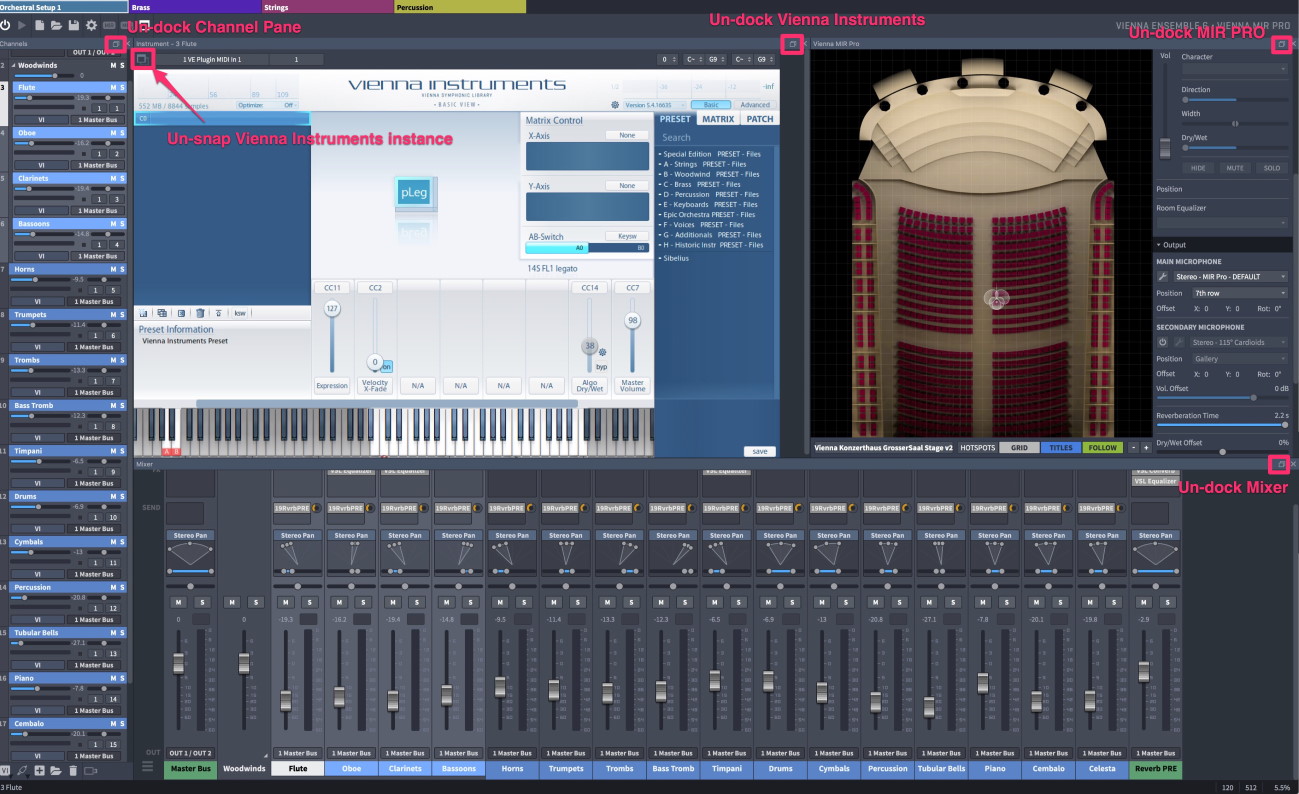1299x794 pixels.
Task: Switch to the Brass instance tab
Action: (196, 7)
